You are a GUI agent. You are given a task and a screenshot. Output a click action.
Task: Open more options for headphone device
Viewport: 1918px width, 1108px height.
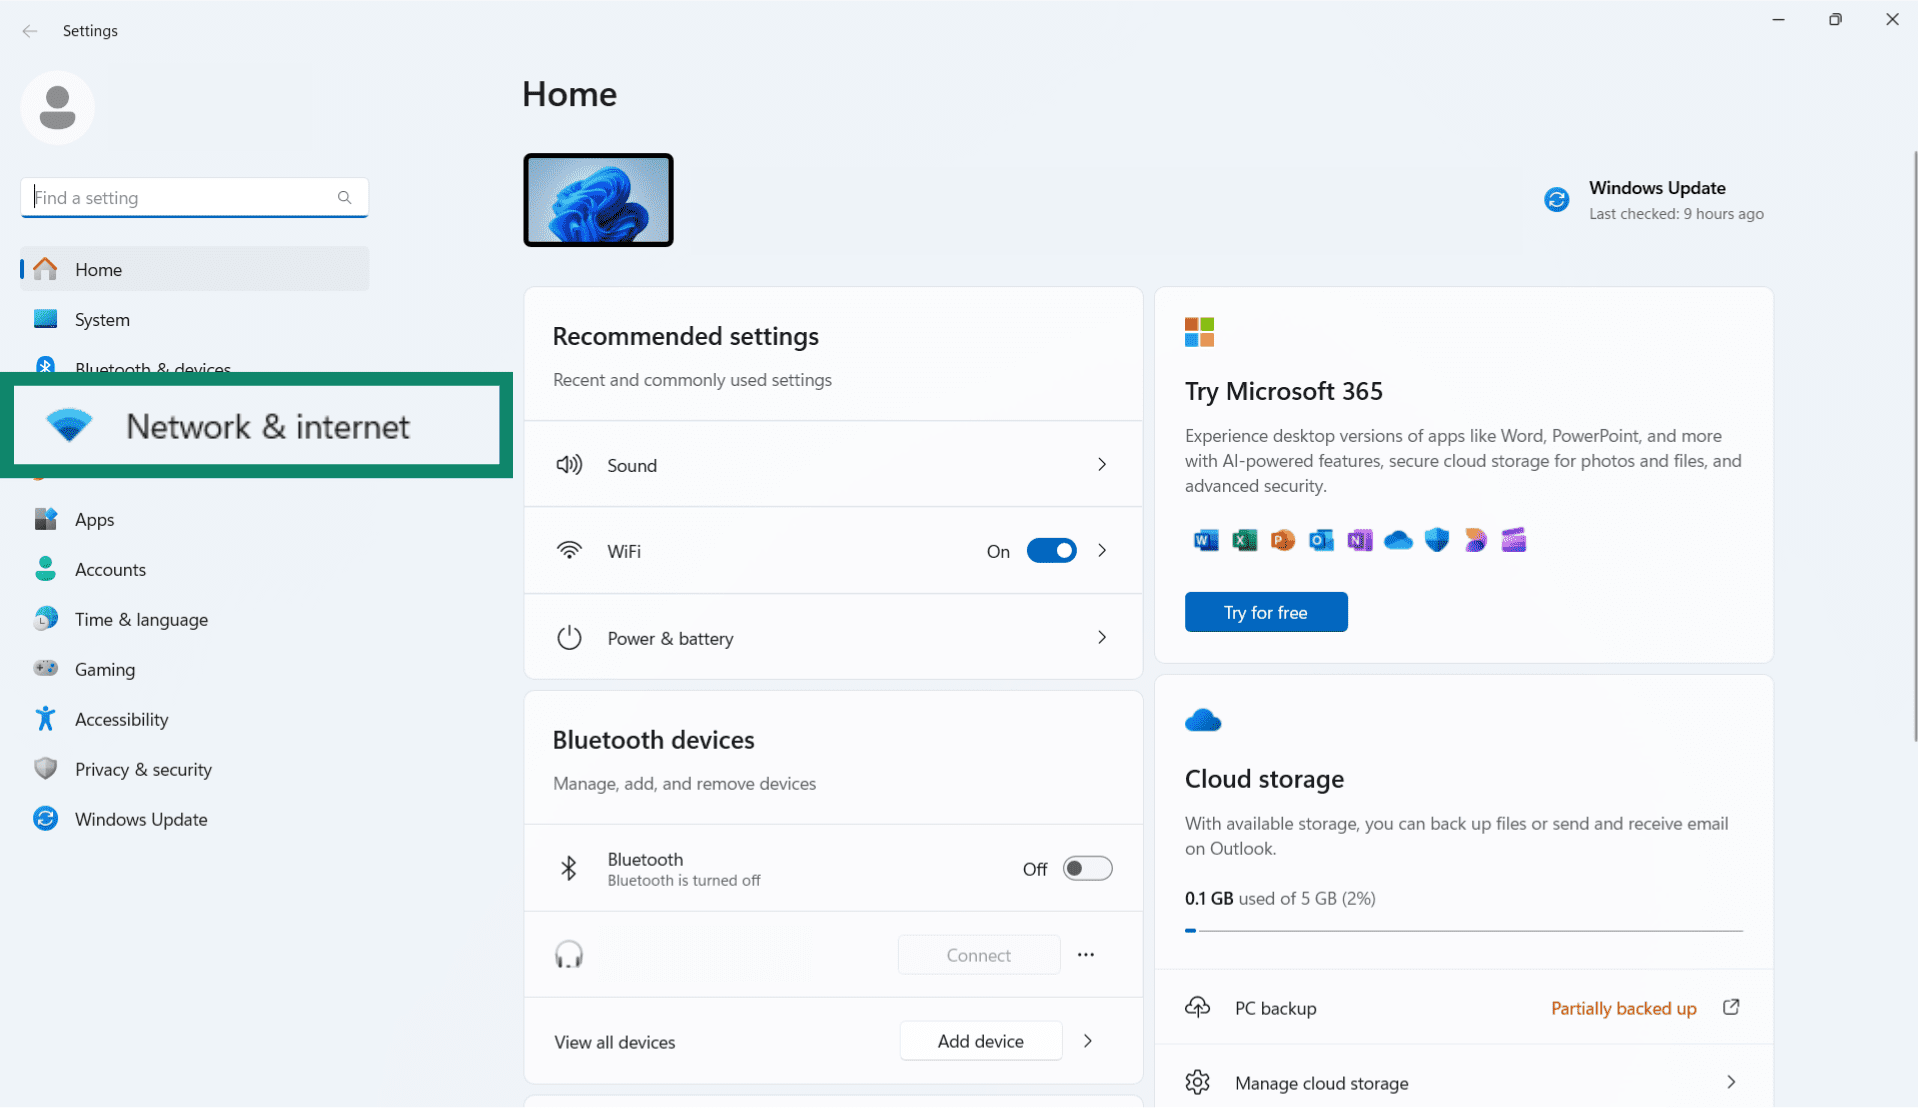tap(1086, 955)
